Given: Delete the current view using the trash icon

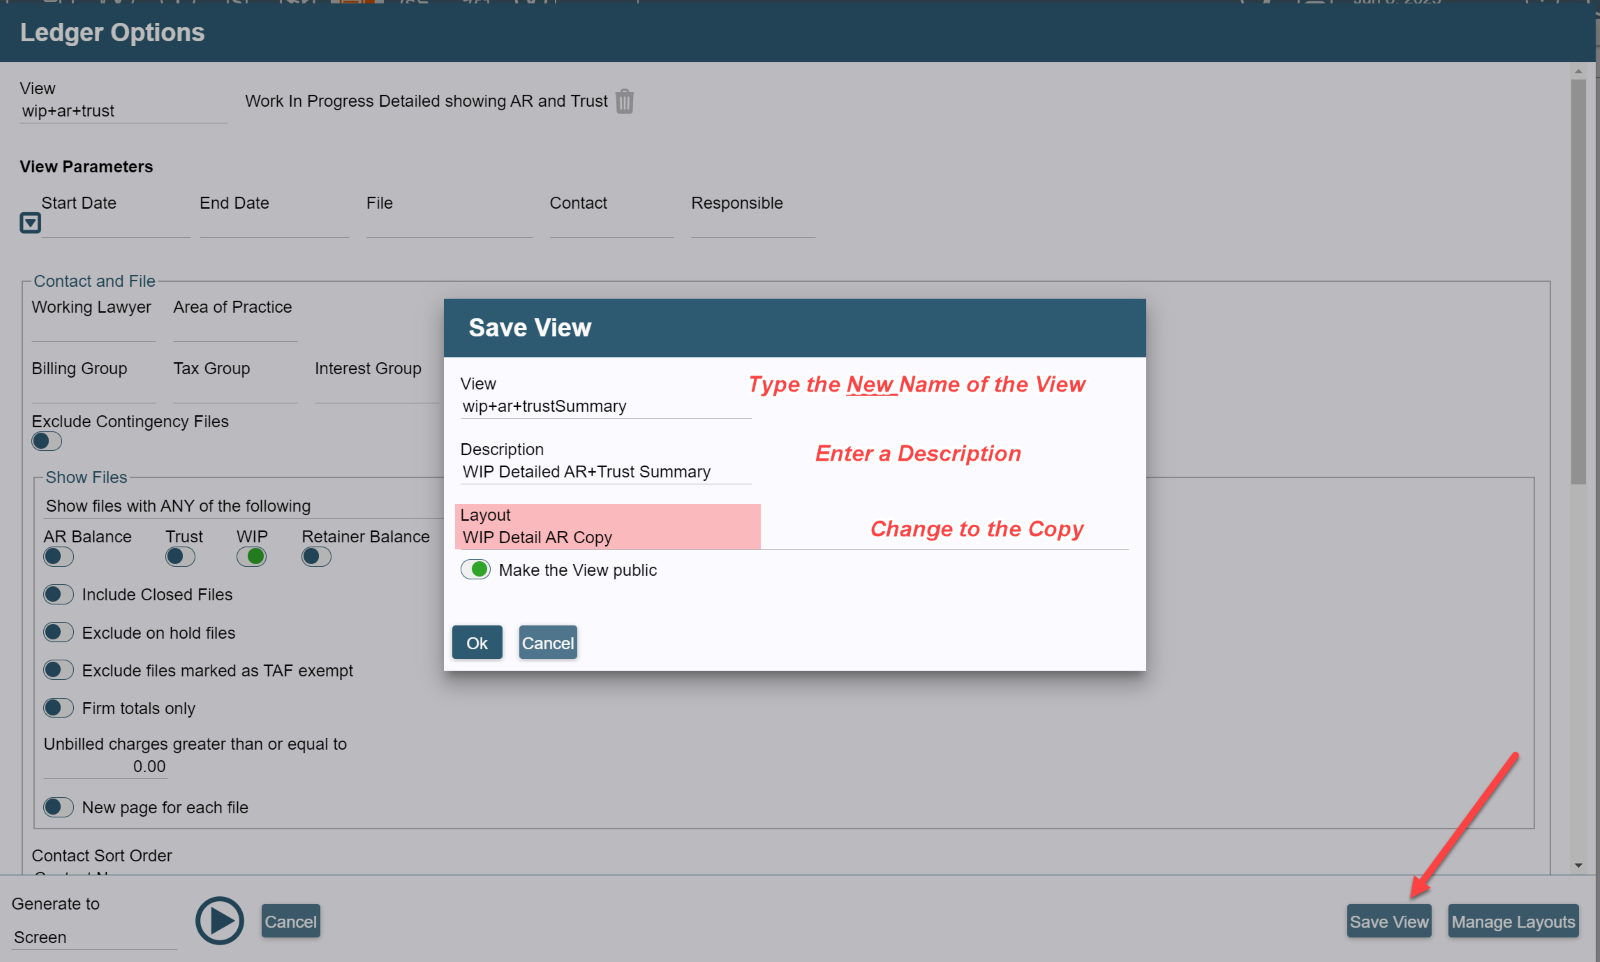Looking at the screenshot, I should coord(625,101).
